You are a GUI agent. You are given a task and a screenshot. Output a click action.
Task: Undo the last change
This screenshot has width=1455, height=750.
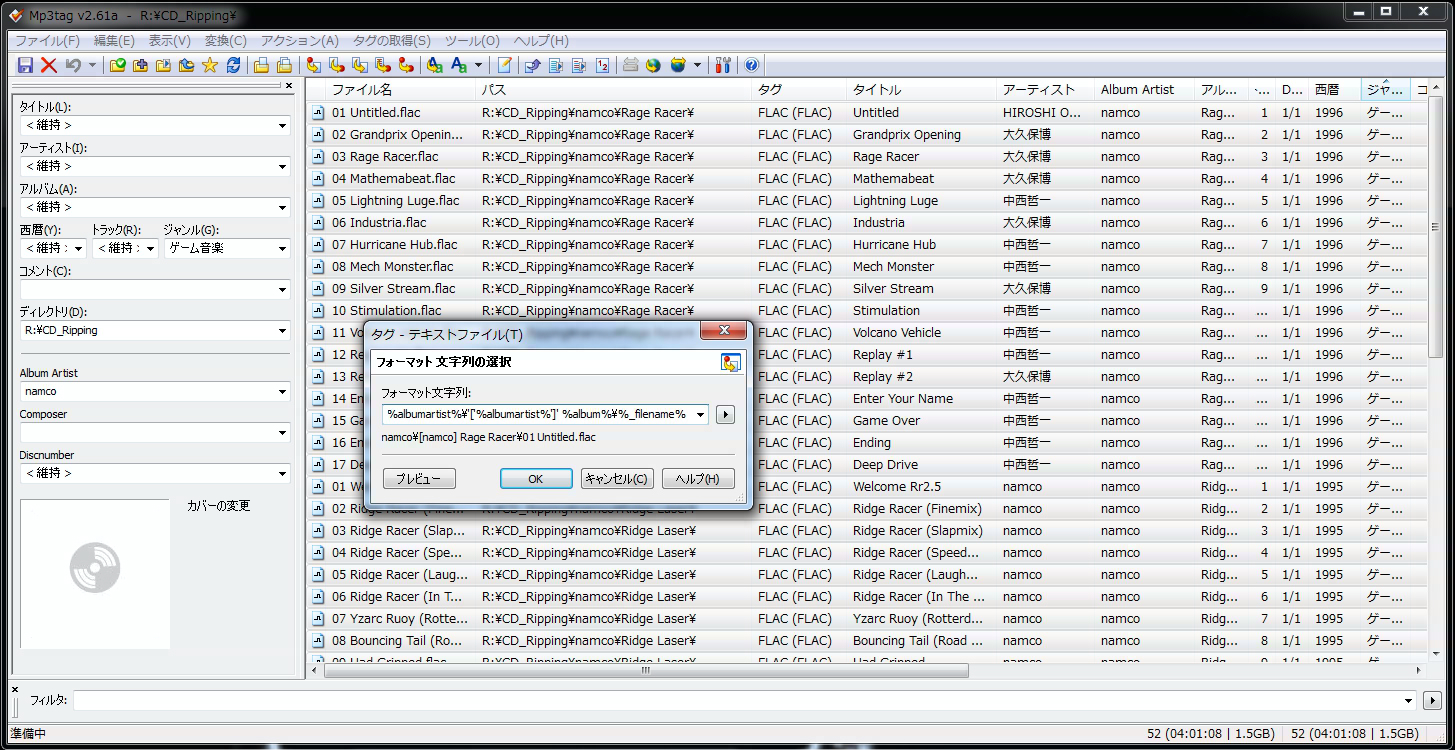pos(72,65)
